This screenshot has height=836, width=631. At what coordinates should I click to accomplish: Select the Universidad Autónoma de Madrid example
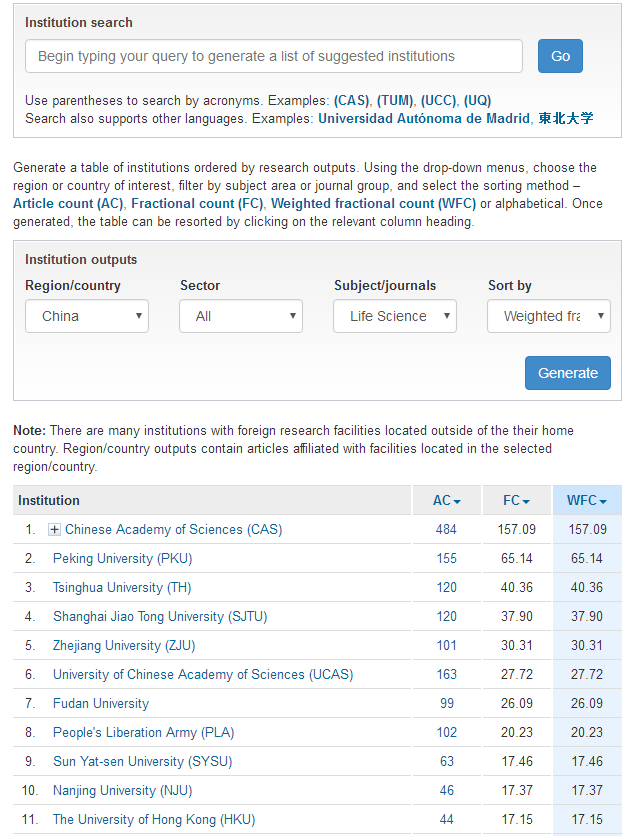[423, 118]
